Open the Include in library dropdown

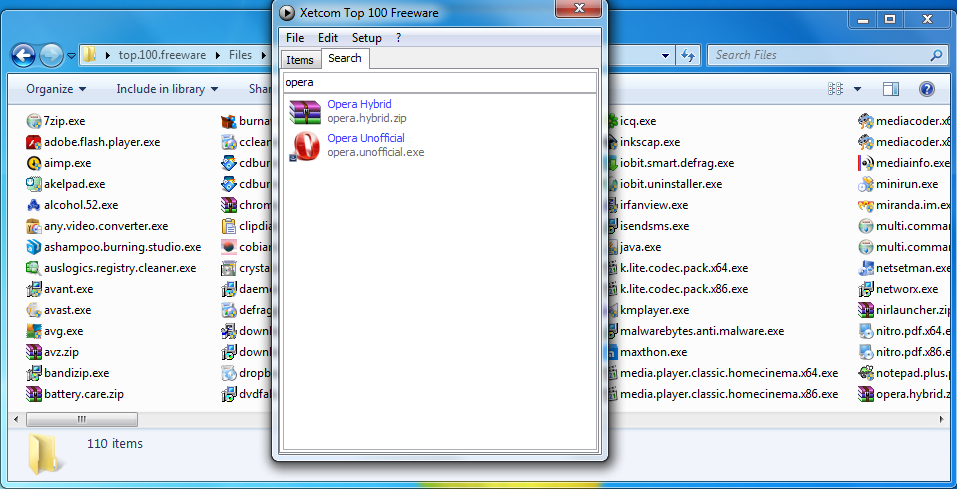(166, 89)
